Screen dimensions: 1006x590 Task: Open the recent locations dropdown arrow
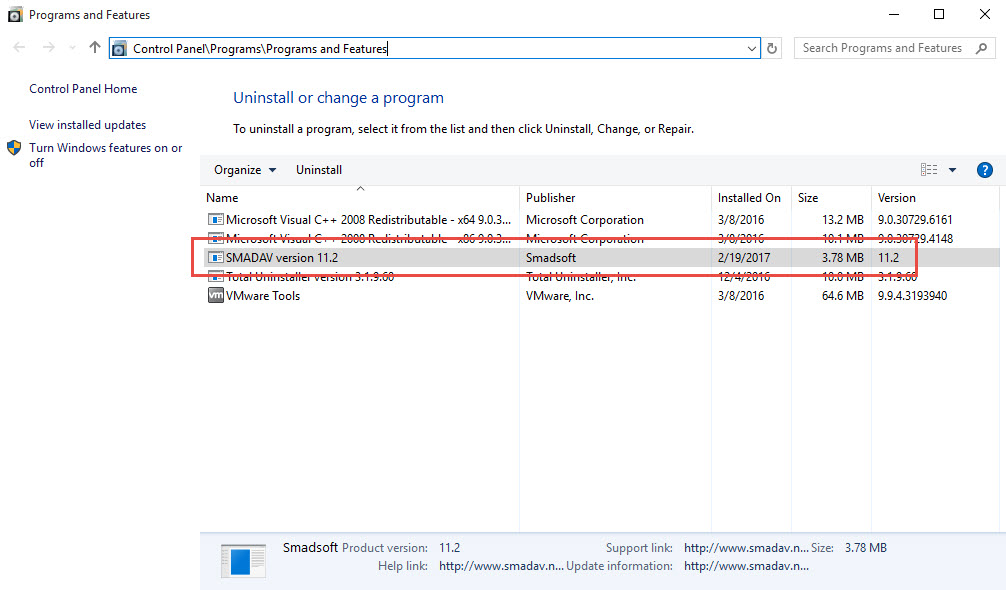click(x=72, y=48)
